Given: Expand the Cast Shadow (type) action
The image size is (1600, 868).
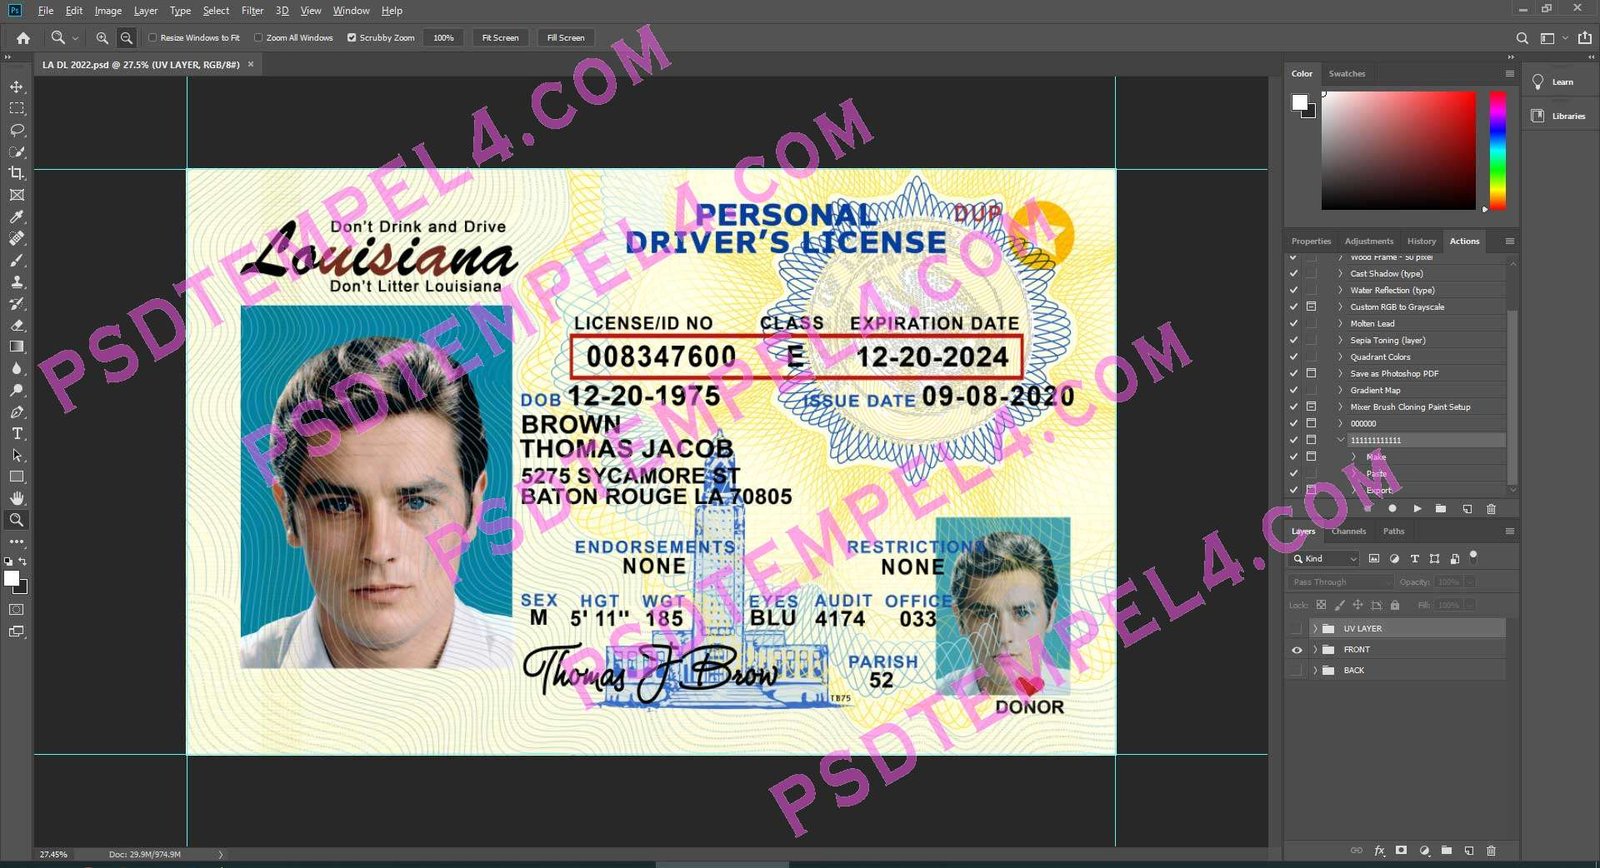Looking at the screenshot, I should [1341, 274].
